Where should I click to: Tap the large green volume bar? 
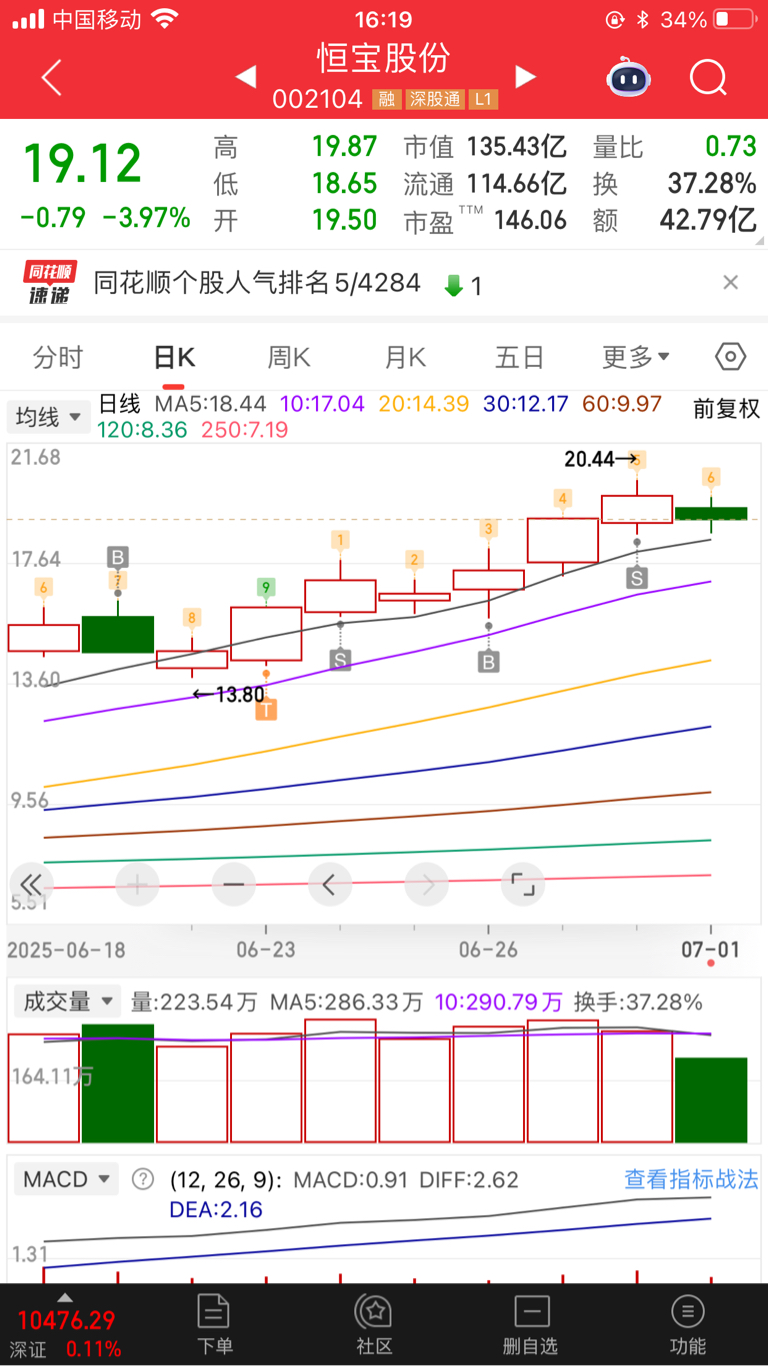[118, 1083]
